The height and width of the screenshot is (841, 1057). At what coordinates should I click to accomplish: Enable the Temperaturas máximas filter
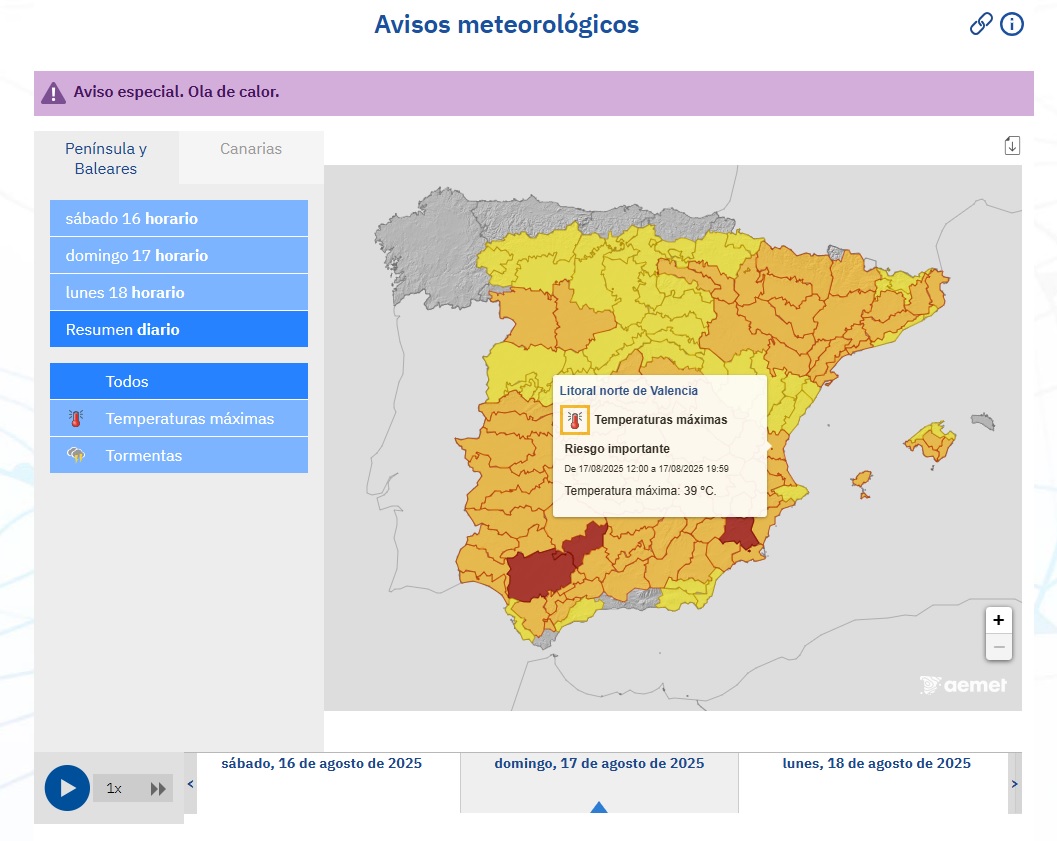(178, 418)
